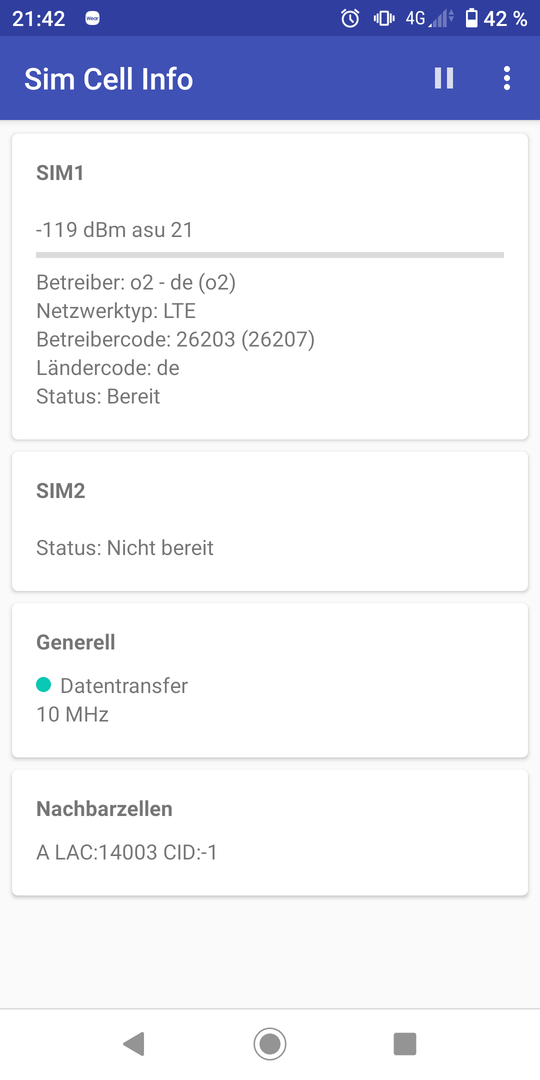Tap the Betreibercode 26203 line
Image resolution: width=540 pixels, height=1080 pixels.
click(x=175, y=340)
